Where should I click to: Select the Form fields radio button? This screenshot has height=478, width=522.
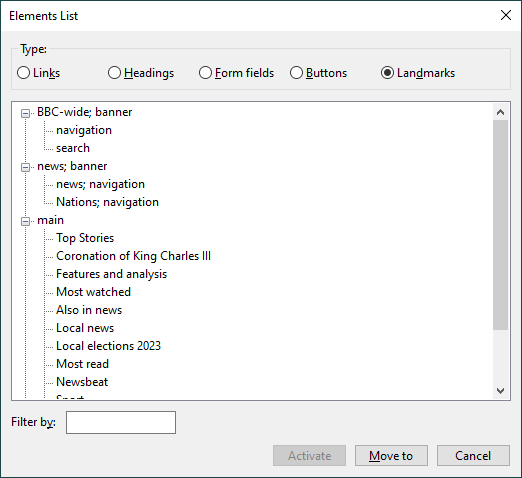(x=205, y=73)
